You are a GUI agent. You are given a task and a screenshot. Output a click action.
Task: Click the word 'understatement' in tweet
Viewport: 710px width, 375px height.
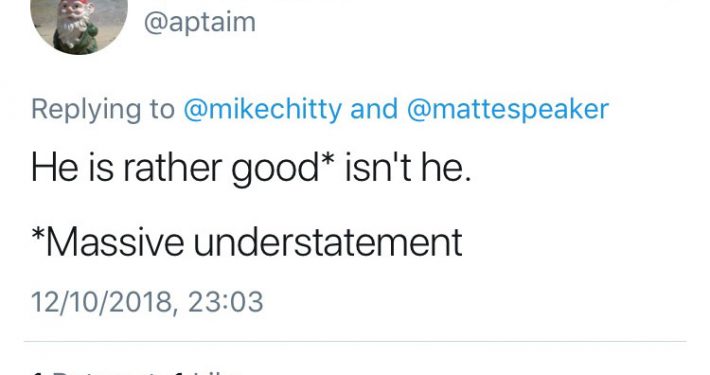tap(328, 242)
